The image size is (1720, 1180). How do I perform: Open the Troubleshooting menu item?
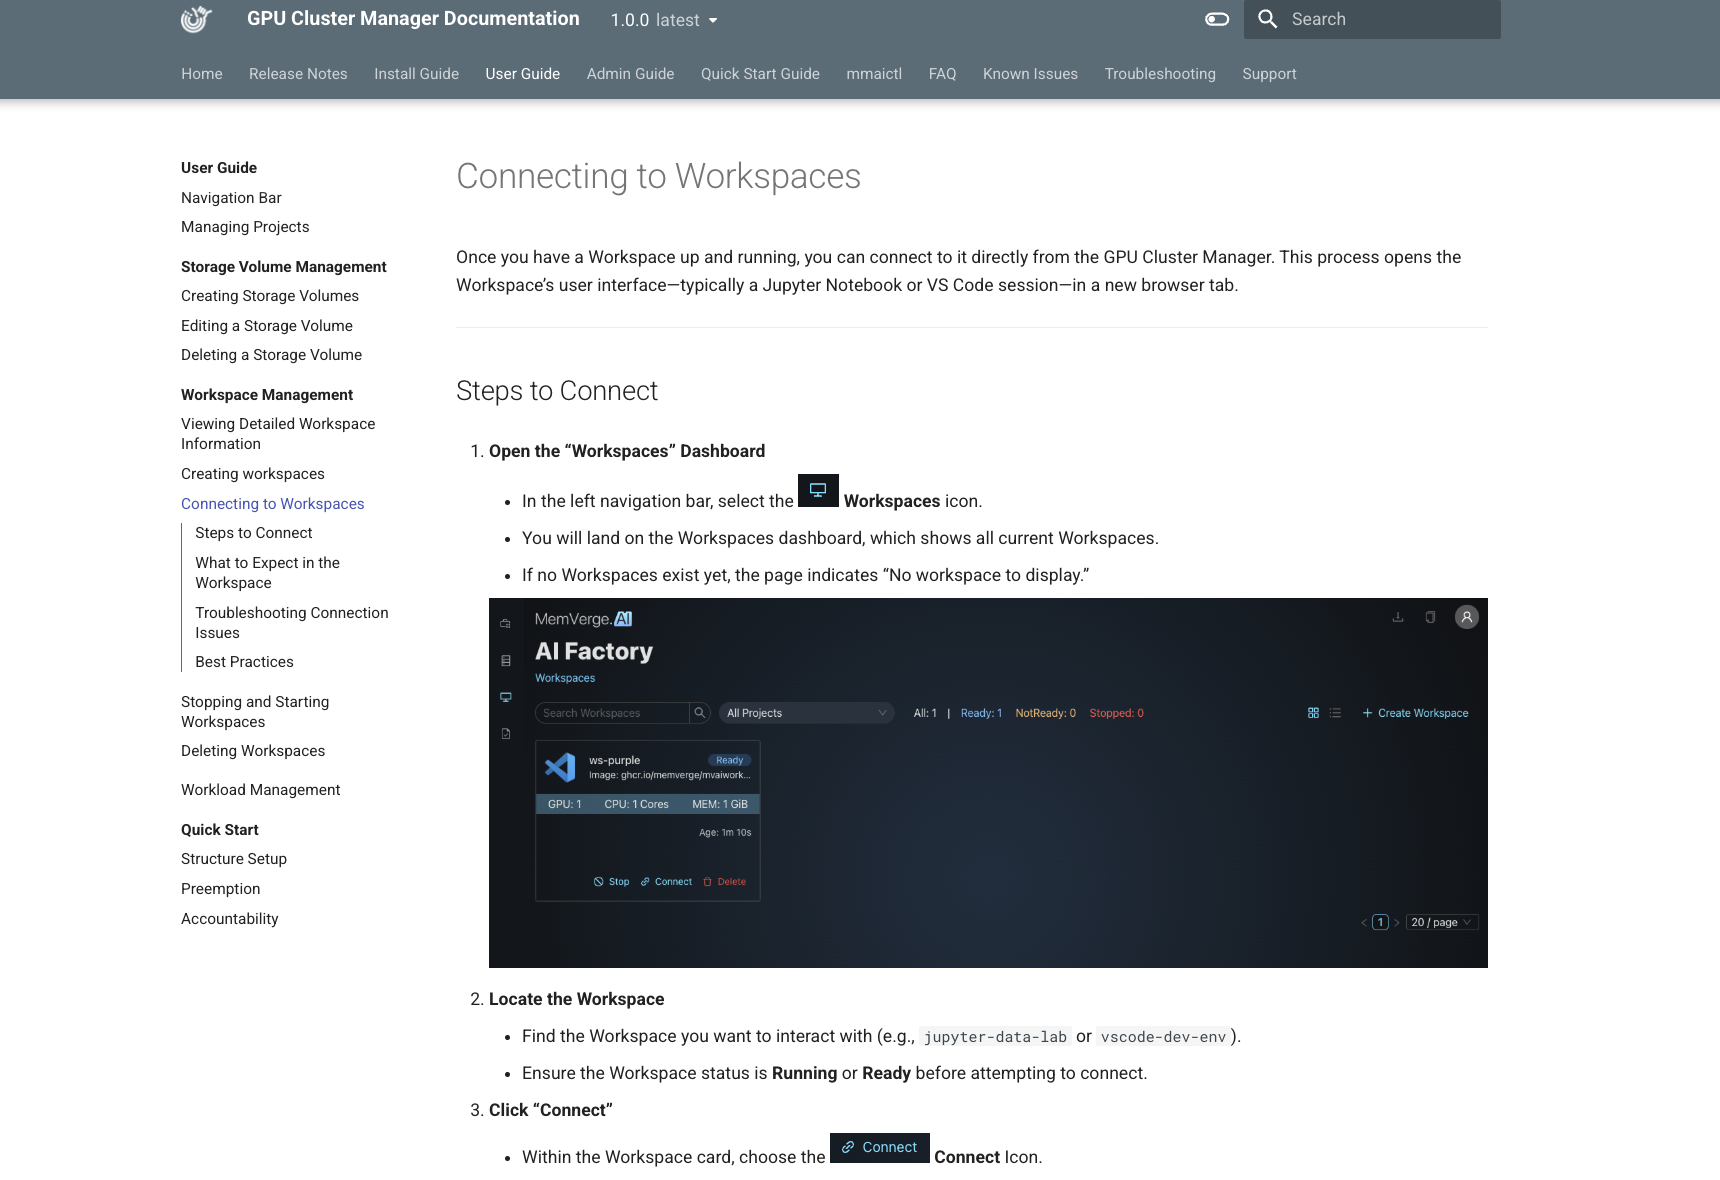coord(1160,73)
